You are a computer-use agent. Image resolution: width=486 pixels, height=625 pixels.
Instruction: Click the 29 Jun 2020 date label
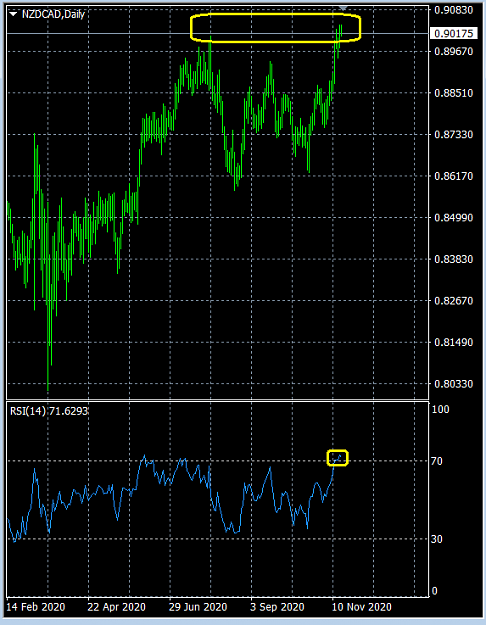[x=198, y=607]
